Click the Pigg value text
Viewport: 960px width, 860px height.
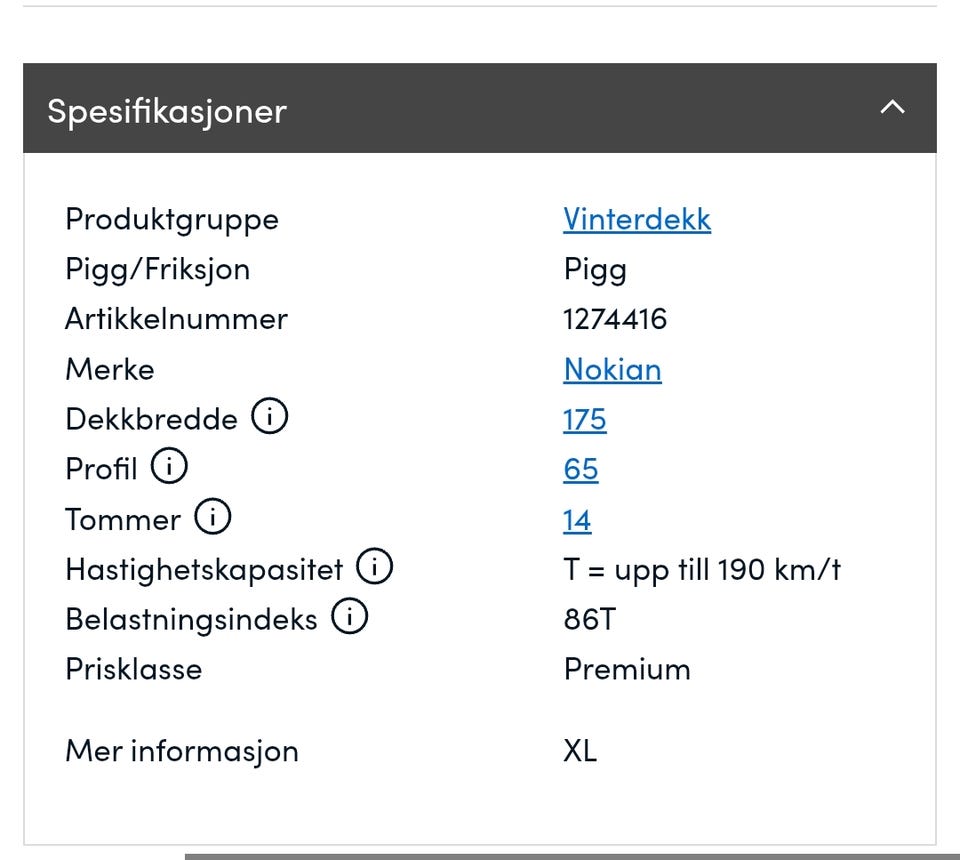pyautogui.click(x=595, y=269)
